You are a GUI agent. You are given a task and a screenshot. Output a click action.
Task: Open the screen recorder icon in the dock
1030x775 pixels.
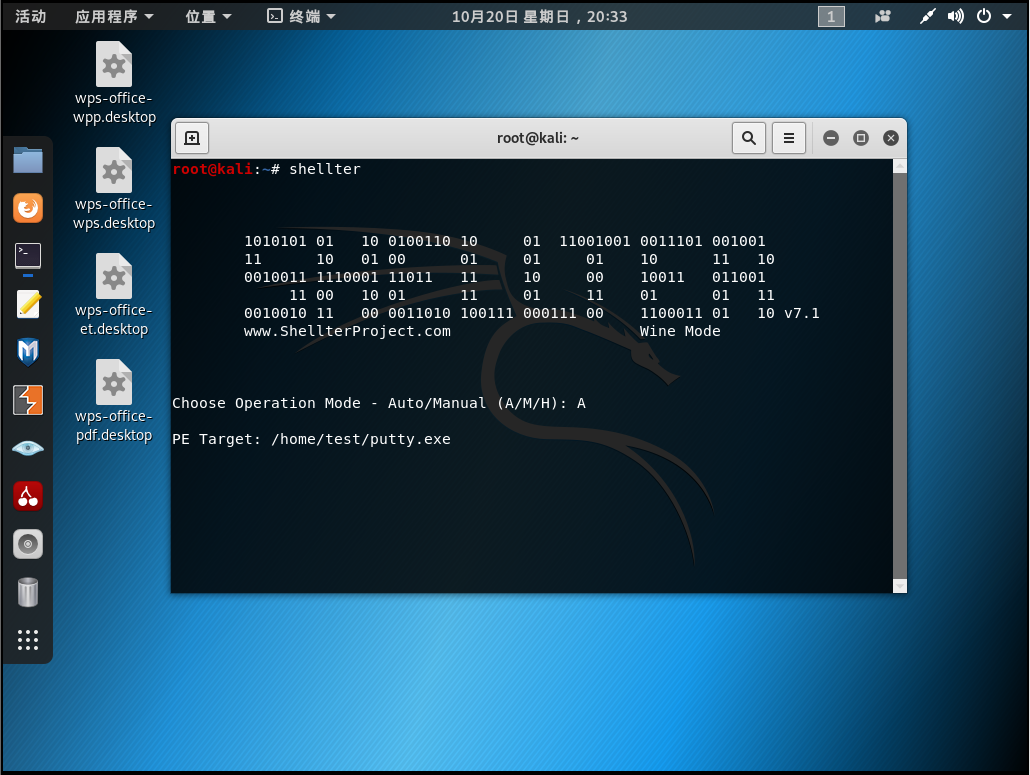tap(28, 544)
